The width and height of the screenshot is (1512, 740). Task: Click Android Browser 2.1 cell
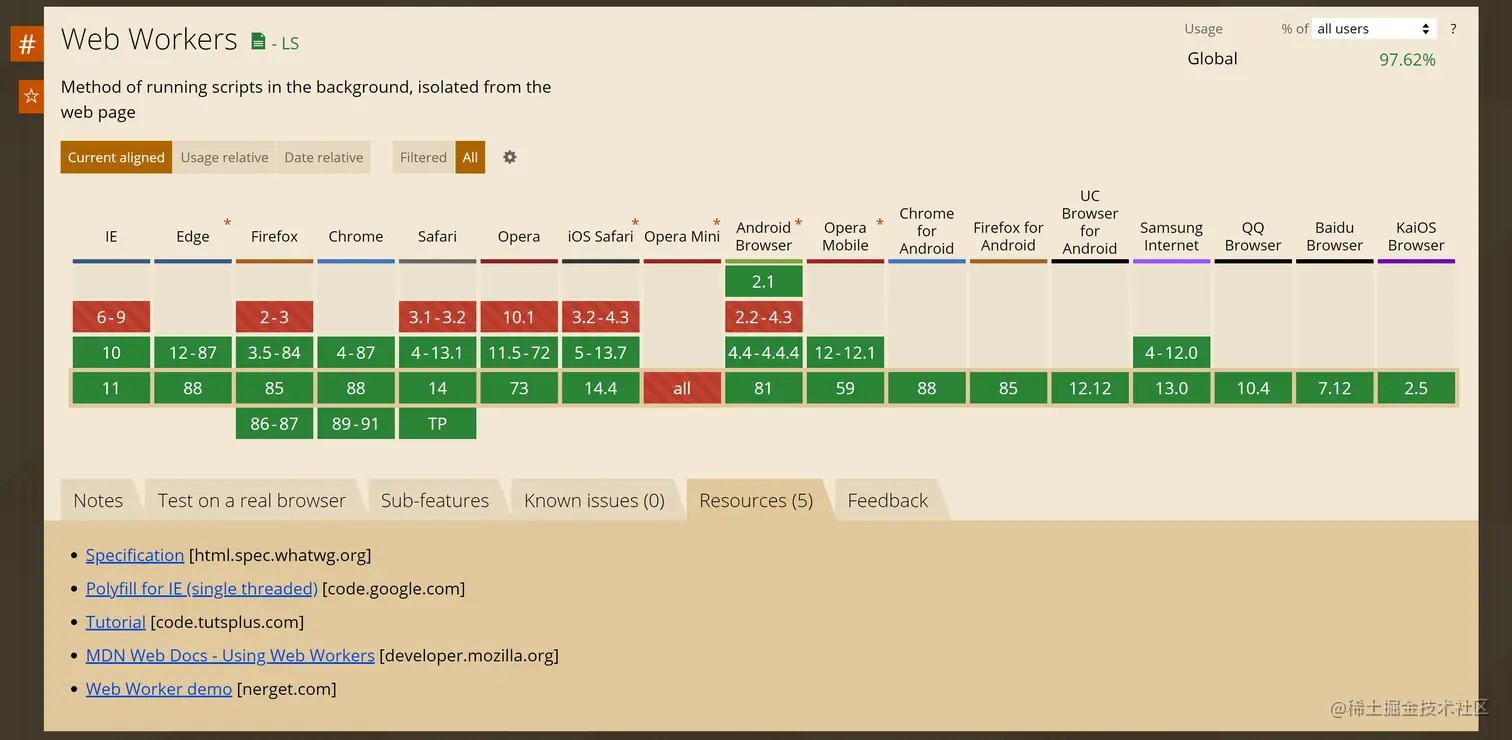[x=764, y=281]
